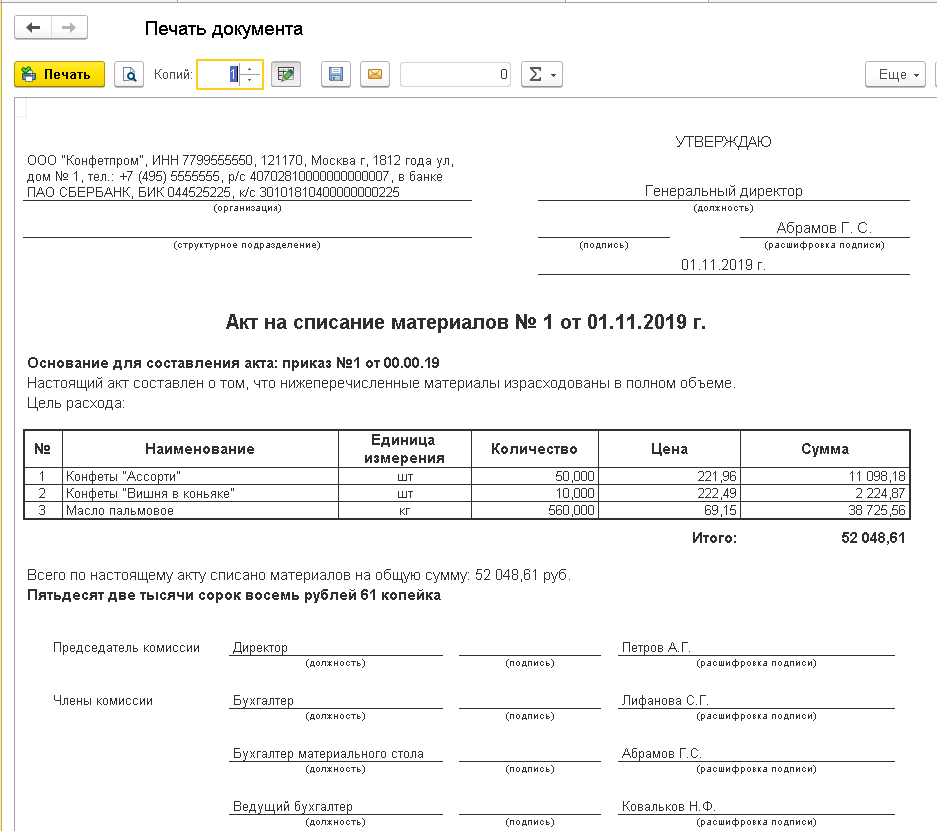Select sum cell 38 725,56
The image size is (937, 831).
tap(825, 510)
